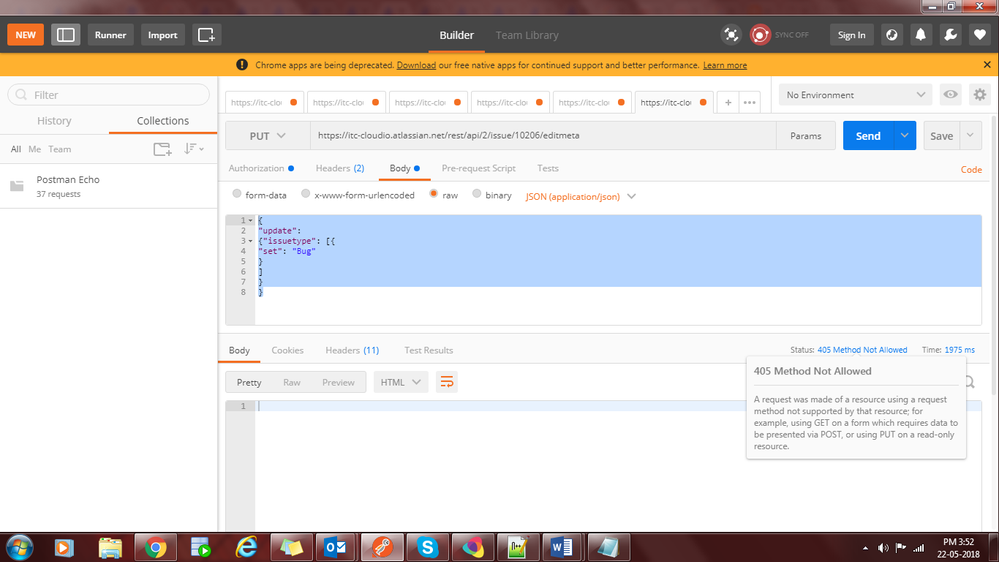Screen dimensions: 999x562
Task: Switch response view to Raw
Action: tap(291, 382)
